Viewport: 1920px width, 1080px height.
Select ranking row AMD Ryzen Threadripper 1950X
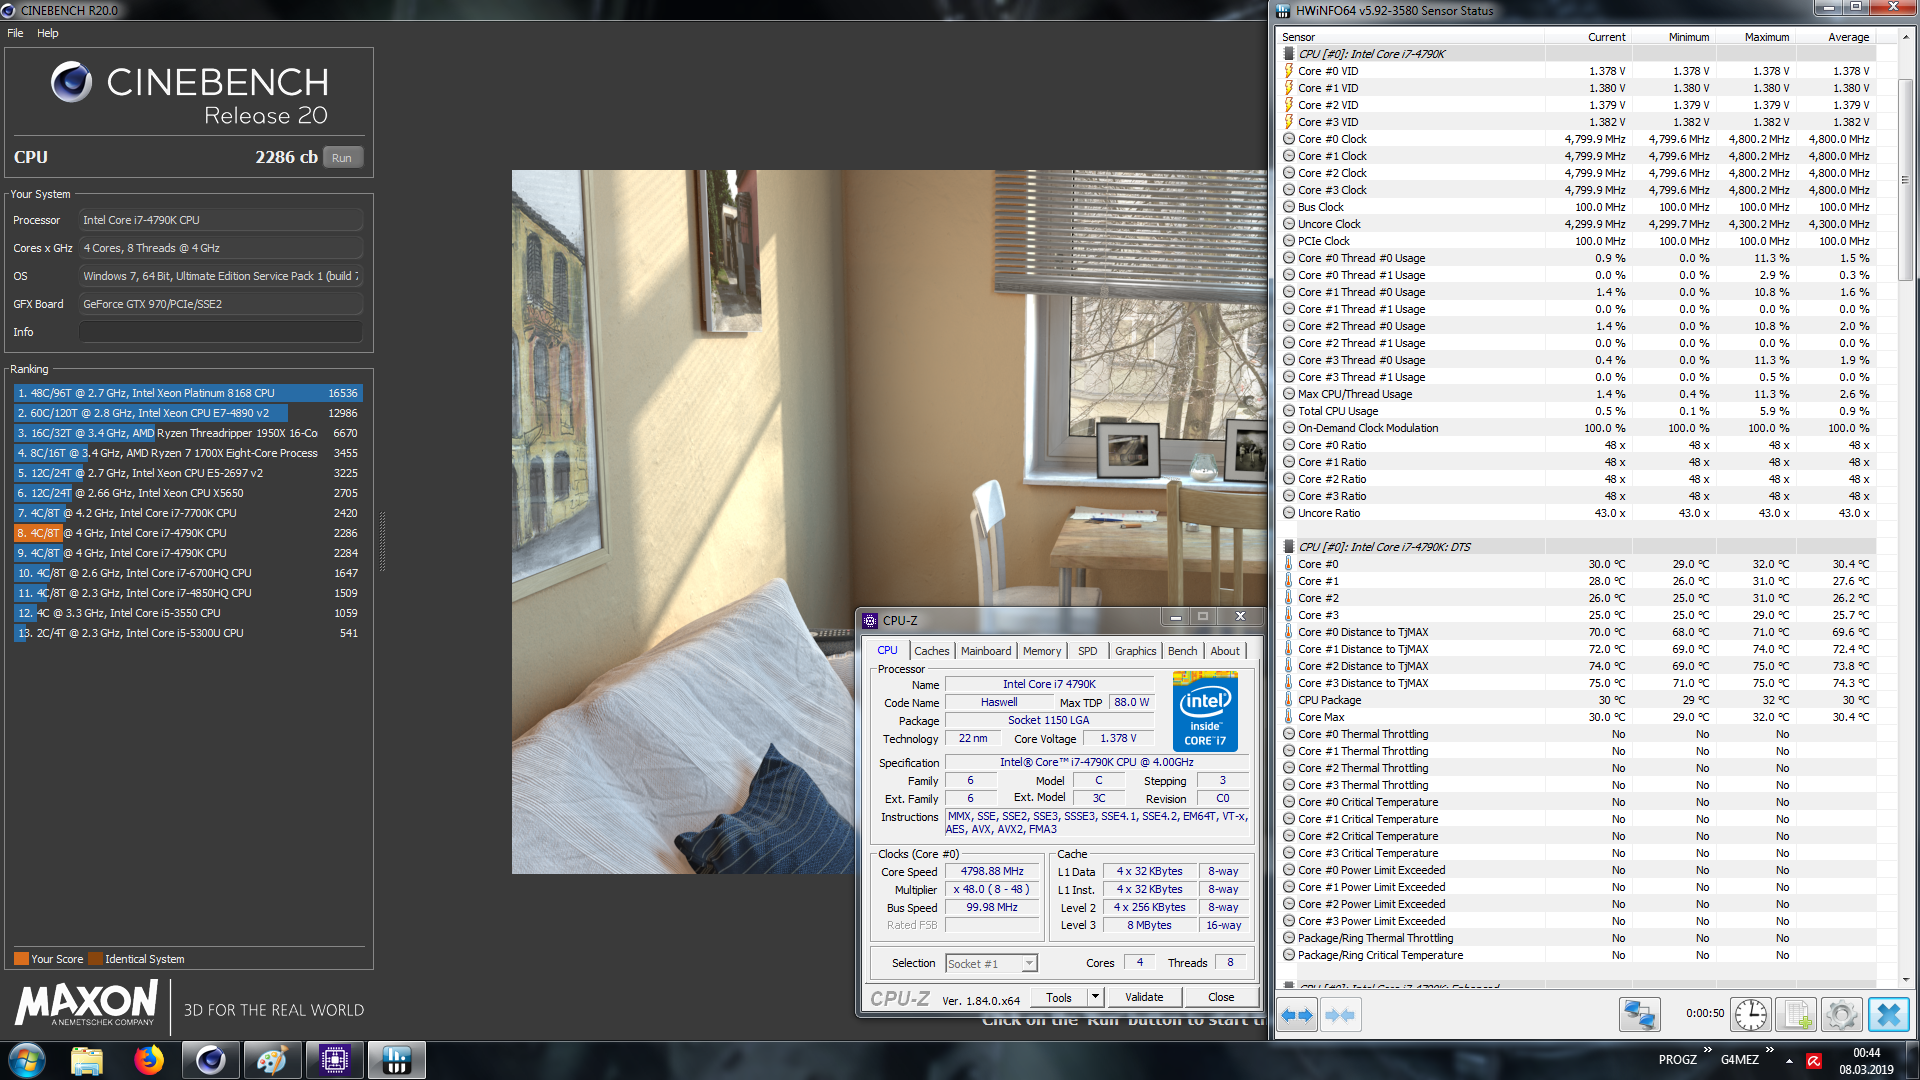188,433
